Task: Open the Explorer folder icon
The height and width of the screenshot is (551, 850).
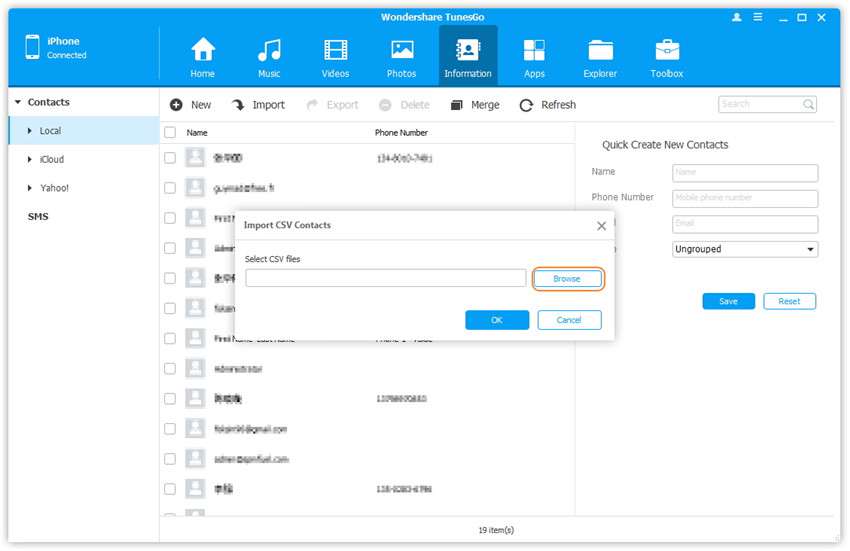Action: coord(601,50)
